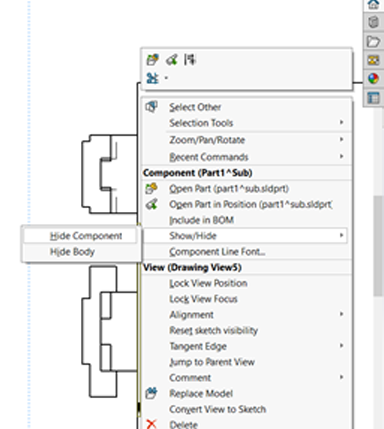
Task: Expand the Alignment submenu
Action: click(247, 314)
